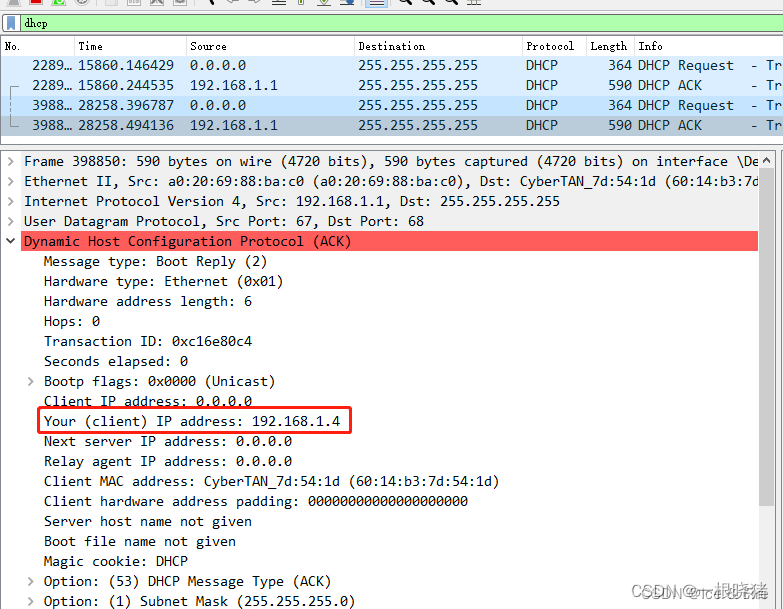Image resolution: width=783 pixels, height=609 pixels.
Task: Click the Ethernet II source a0:20:69:88:ba:c0 line
Action: [x=390, y=181]
